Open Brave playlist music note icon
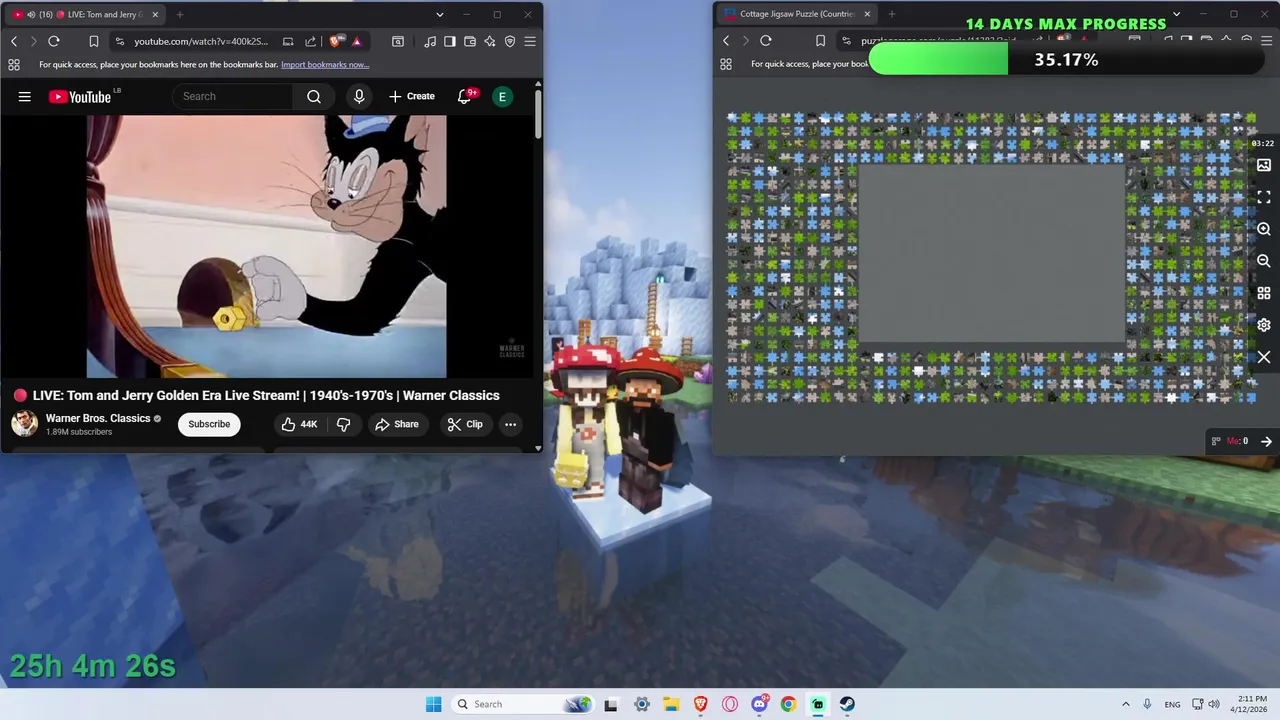1280x720 pixels. (430, 41)
